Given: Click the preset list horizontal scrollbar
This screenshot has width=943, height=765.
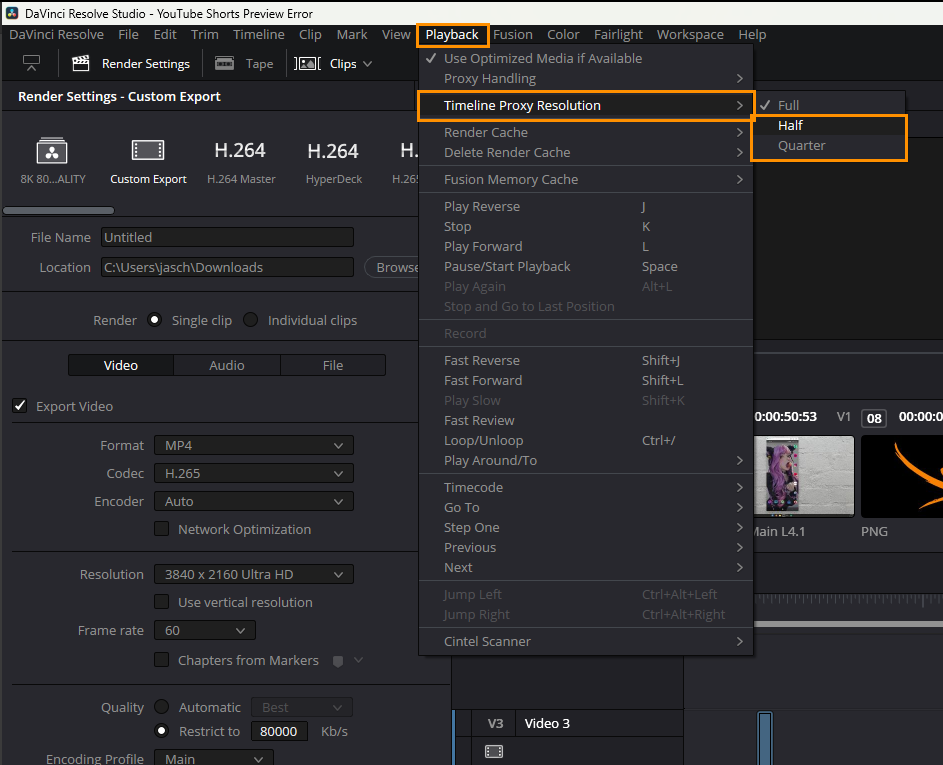Looking at the screenshot, I should click(58, 210).
